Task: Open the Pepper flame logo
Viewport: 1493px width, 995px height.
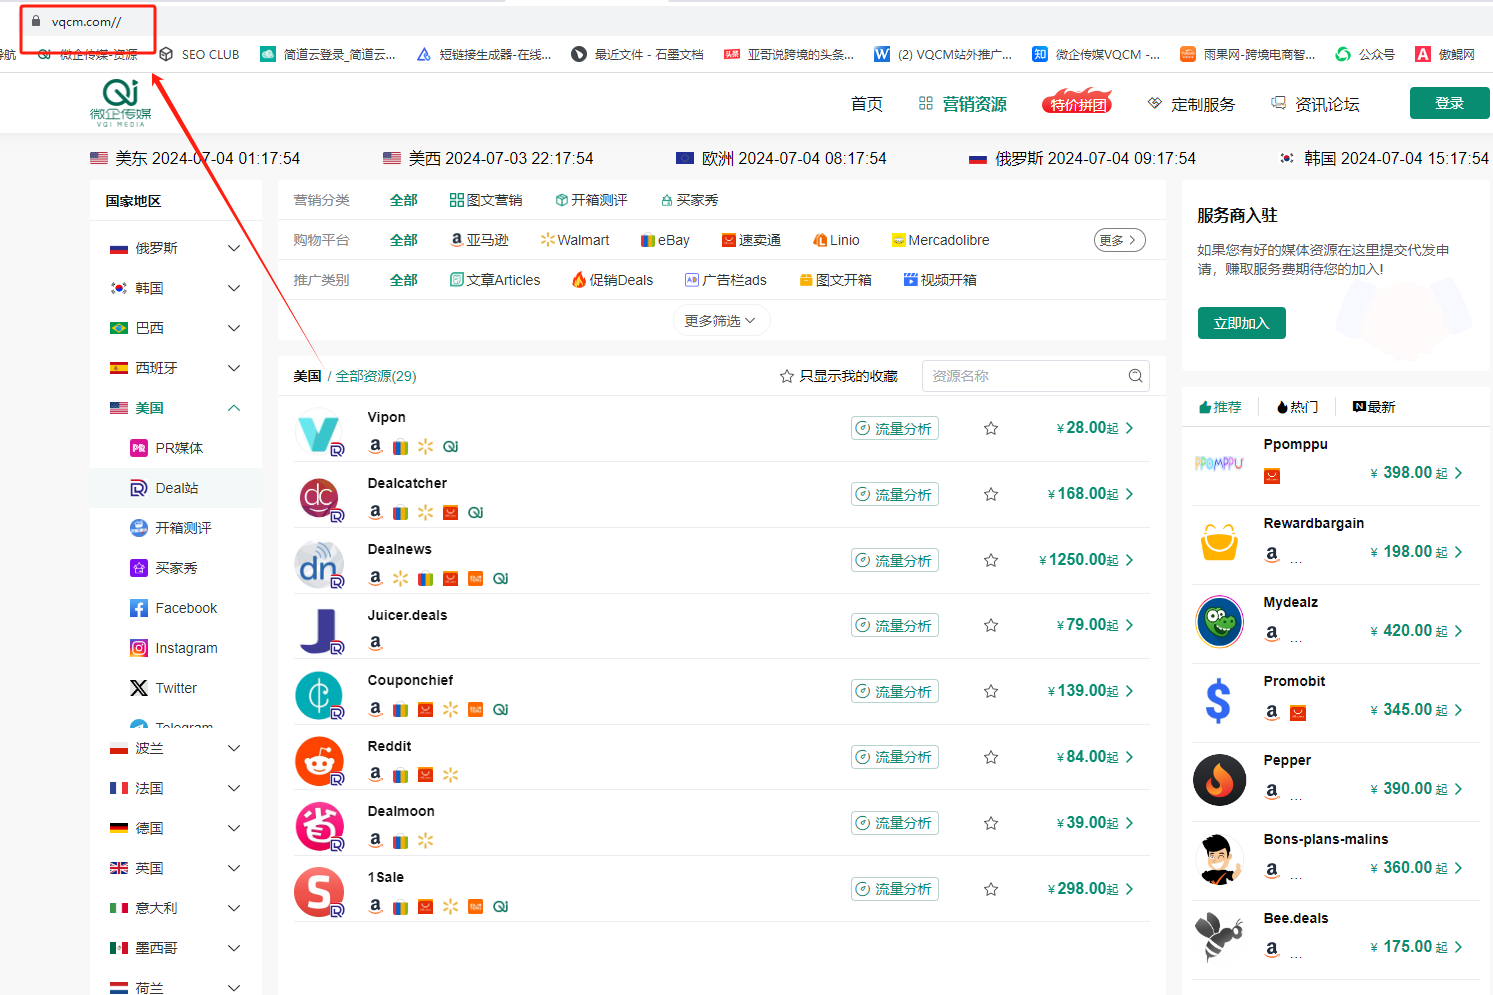Action: (1219, 779)
